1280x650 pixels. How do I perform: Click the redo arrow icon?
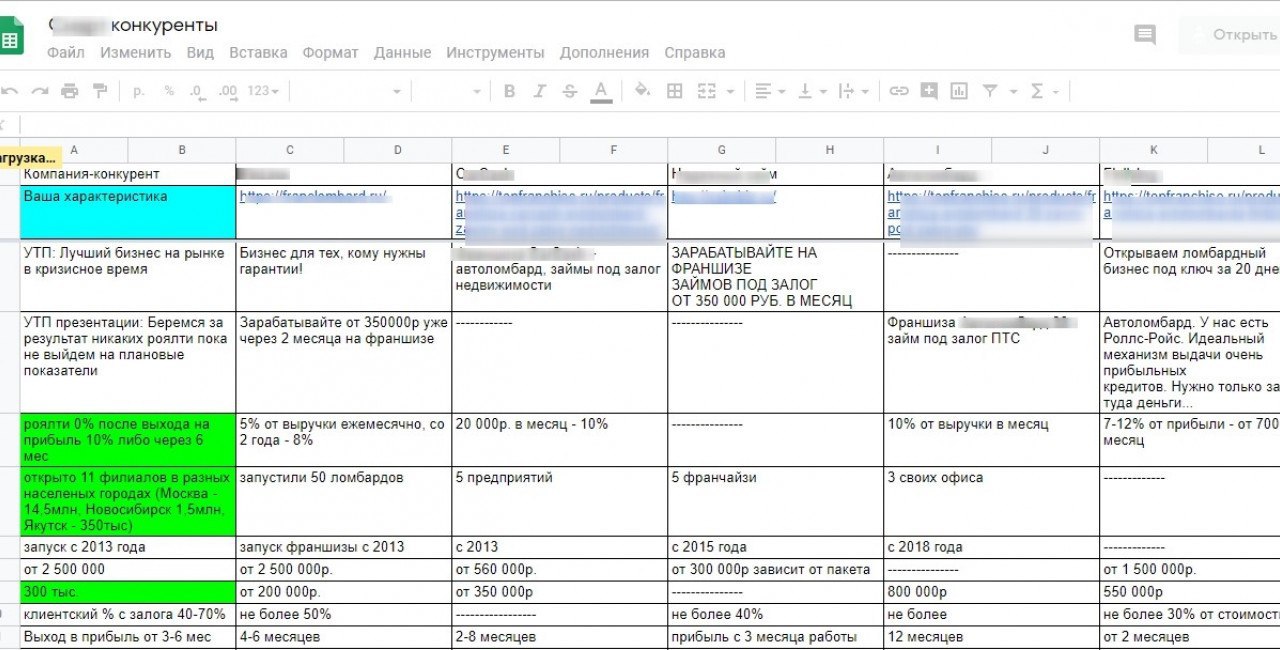coord(40,91)
